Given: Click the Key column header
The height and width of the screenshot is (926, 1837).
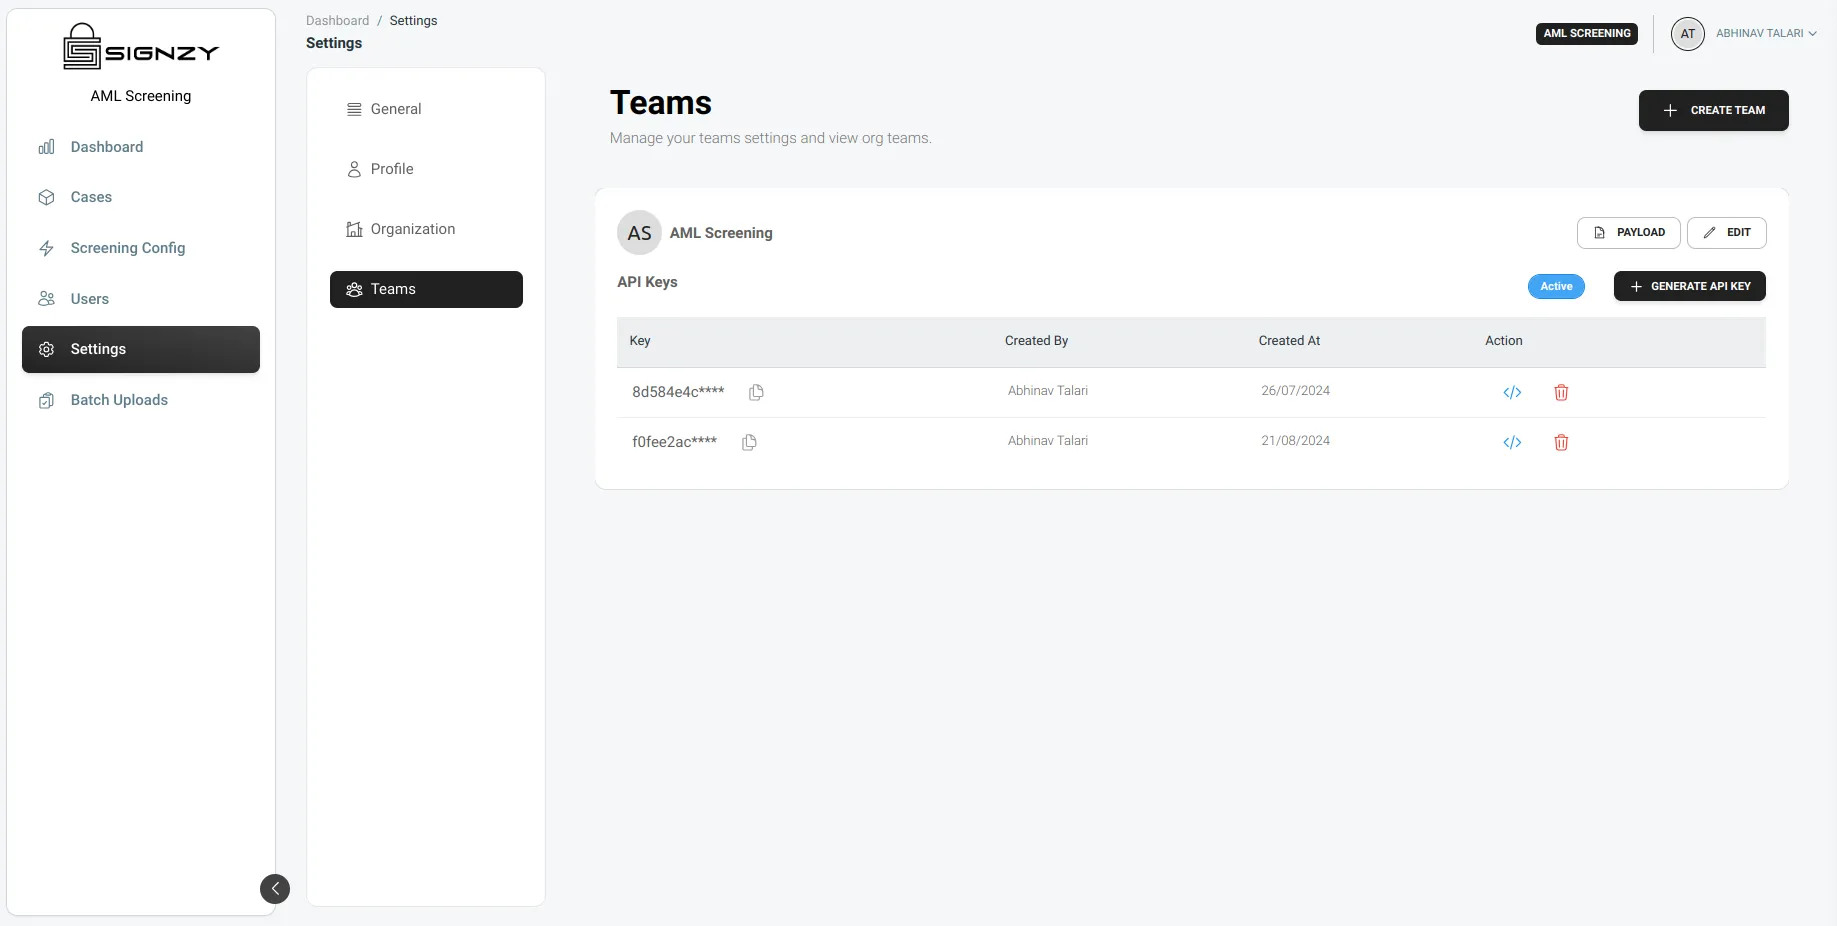Looking at the screenshot, I should 640,341.
